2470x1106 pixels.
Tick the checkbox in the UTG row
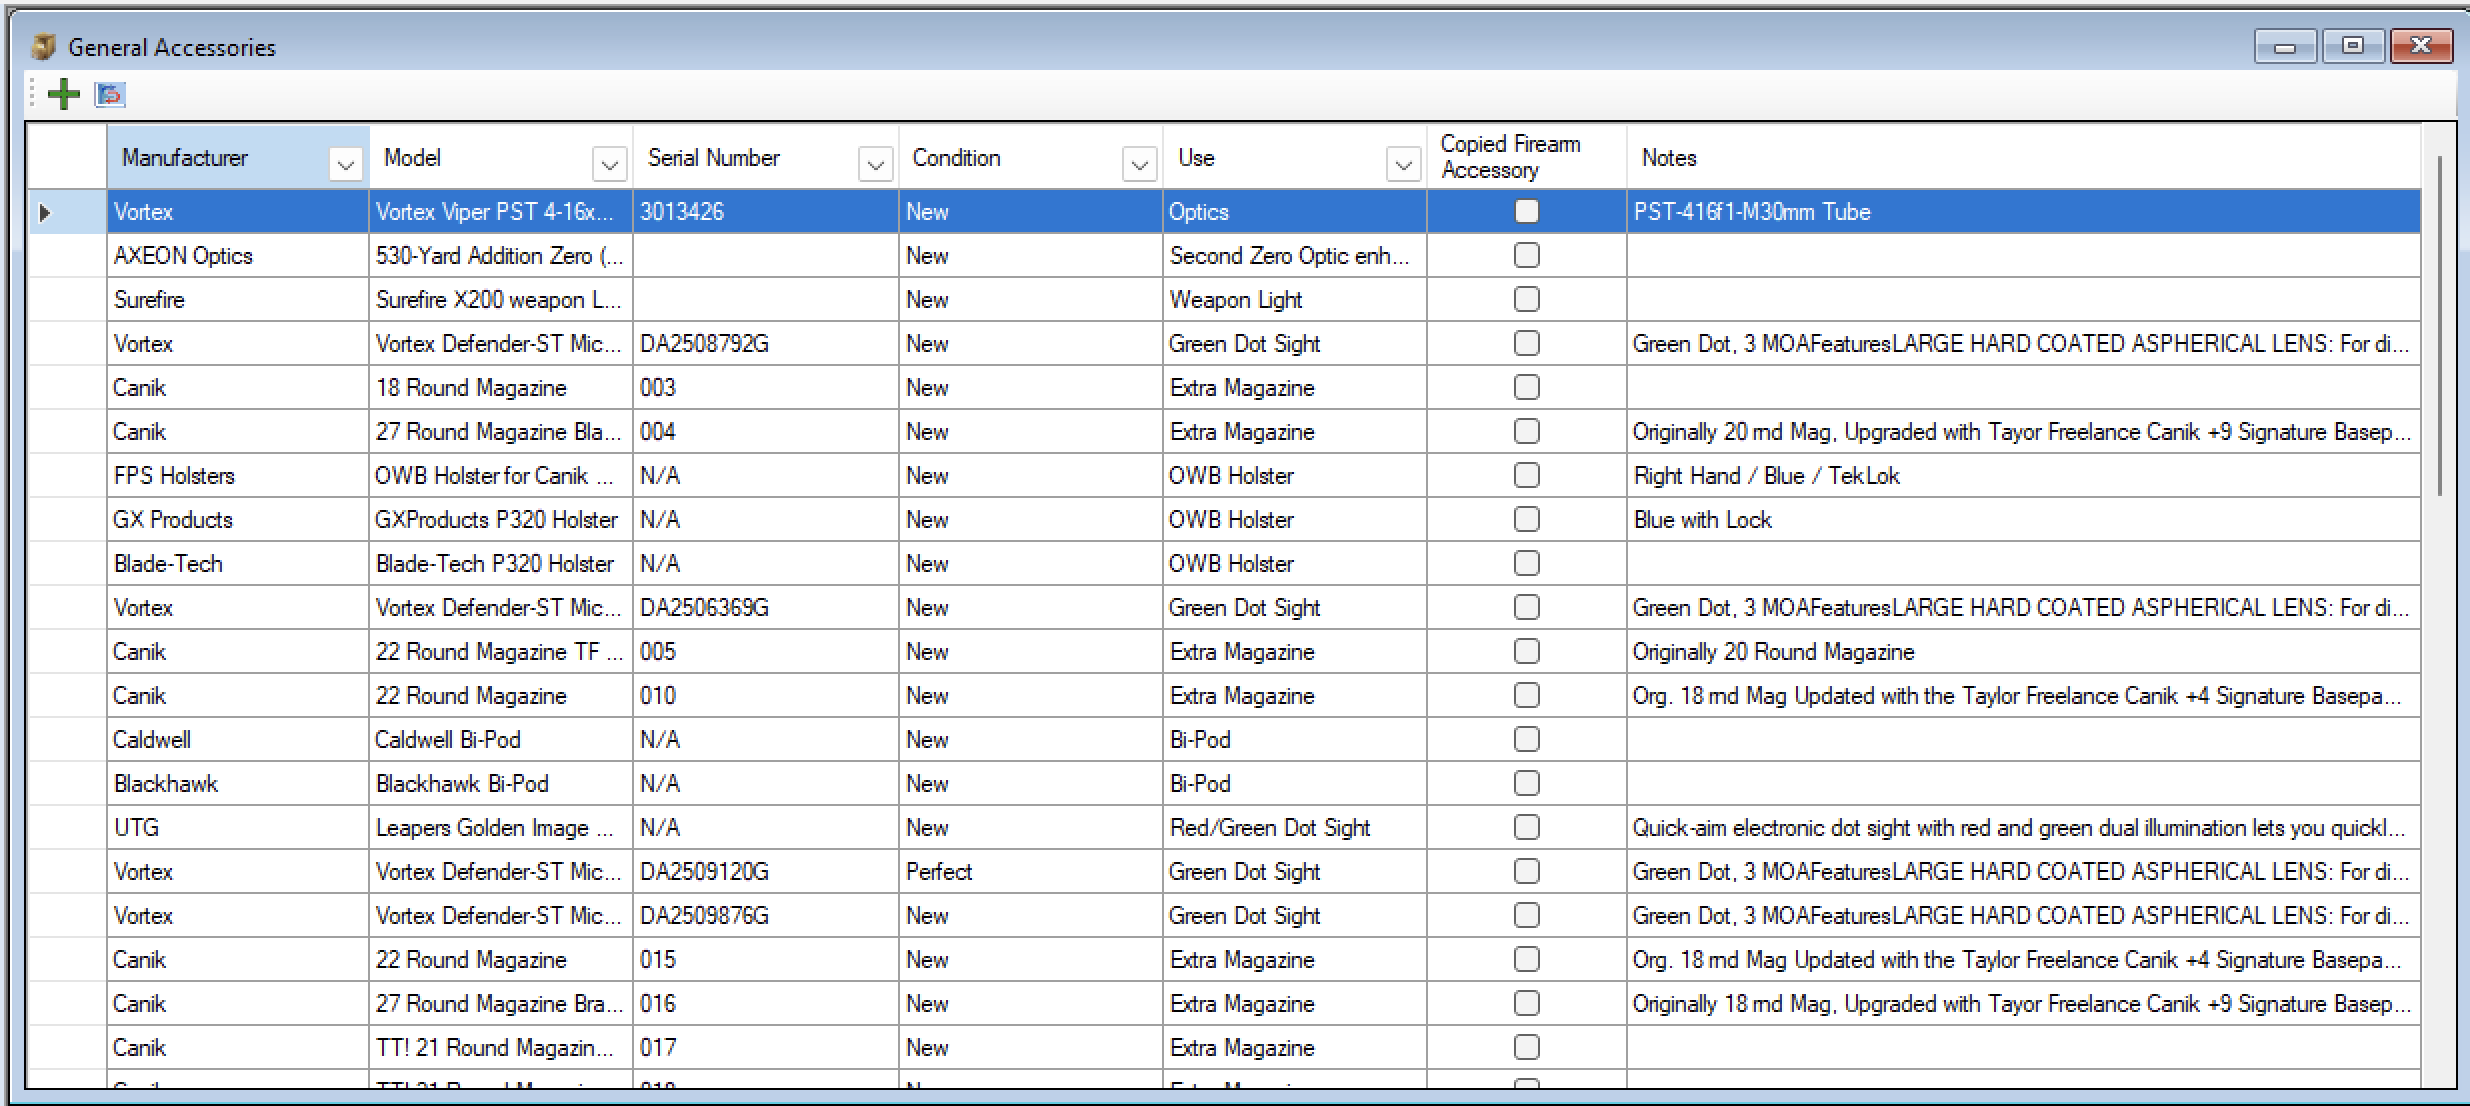coord(1527,827)
